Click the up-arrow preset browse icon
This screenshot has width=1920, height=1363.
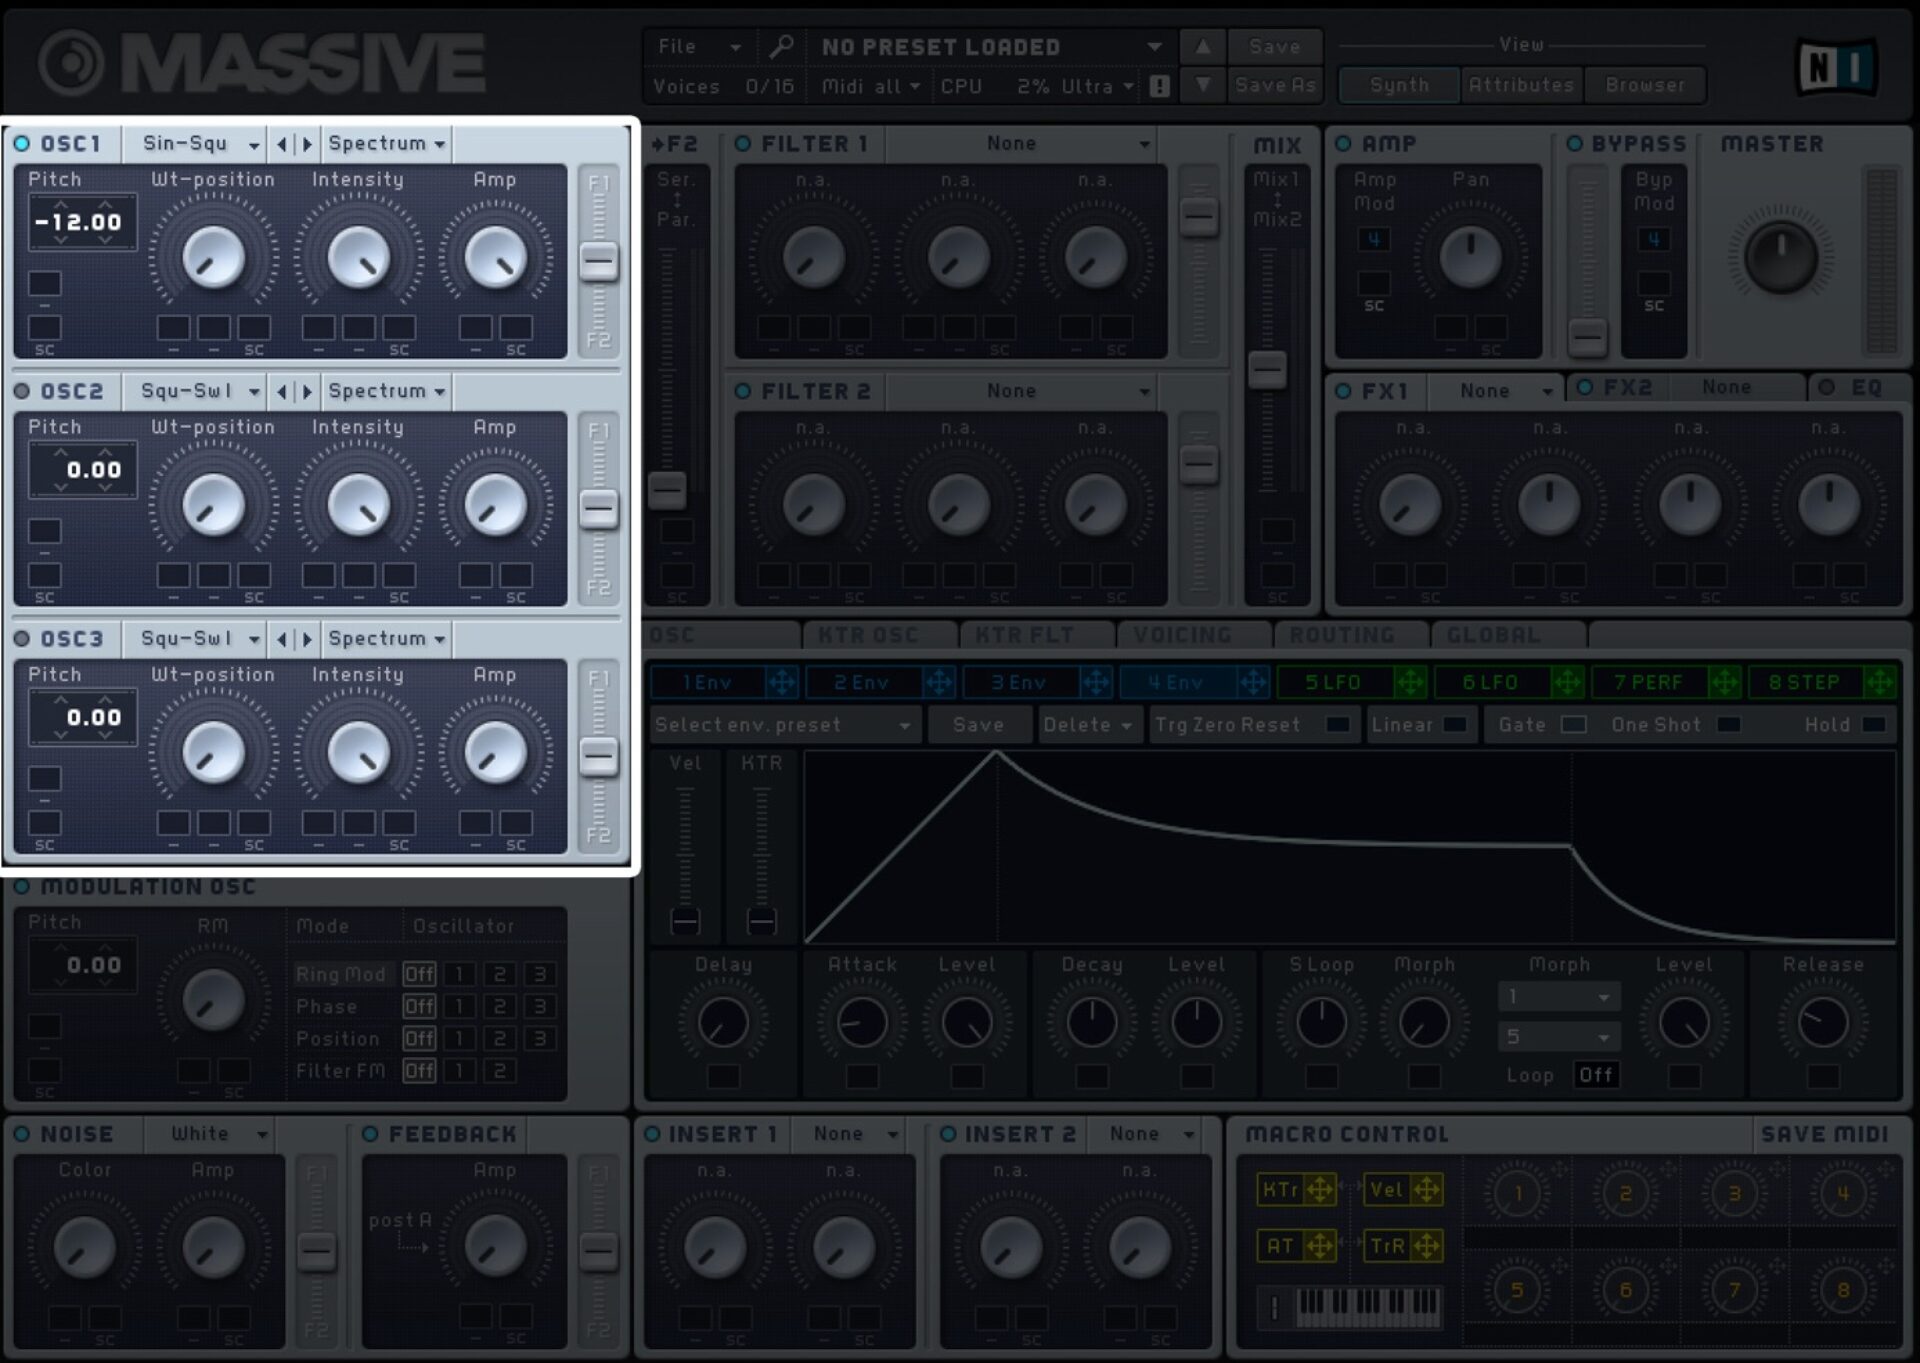[x=1203, y=46]
